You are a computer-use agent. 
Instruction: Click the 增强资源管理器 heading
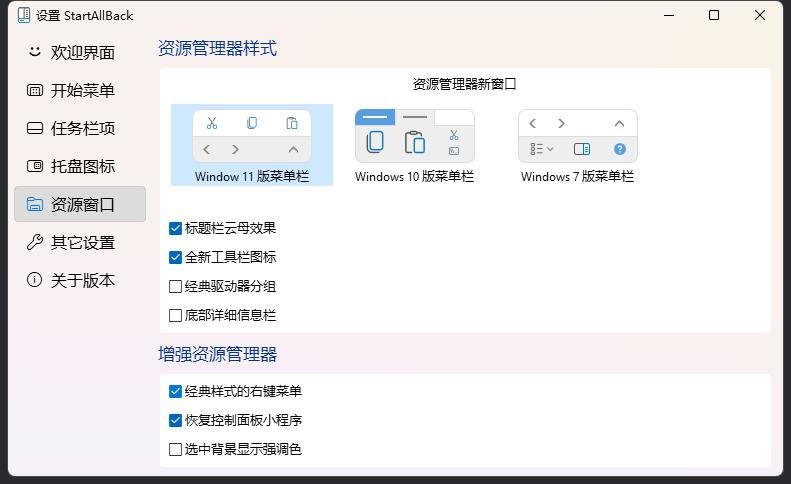217,354
